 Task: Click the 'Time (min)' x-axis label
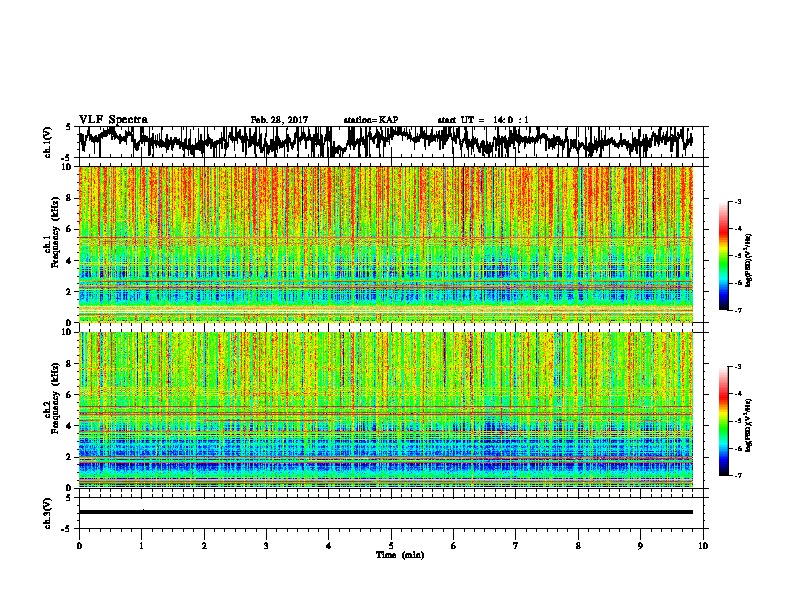click(400, 555)
